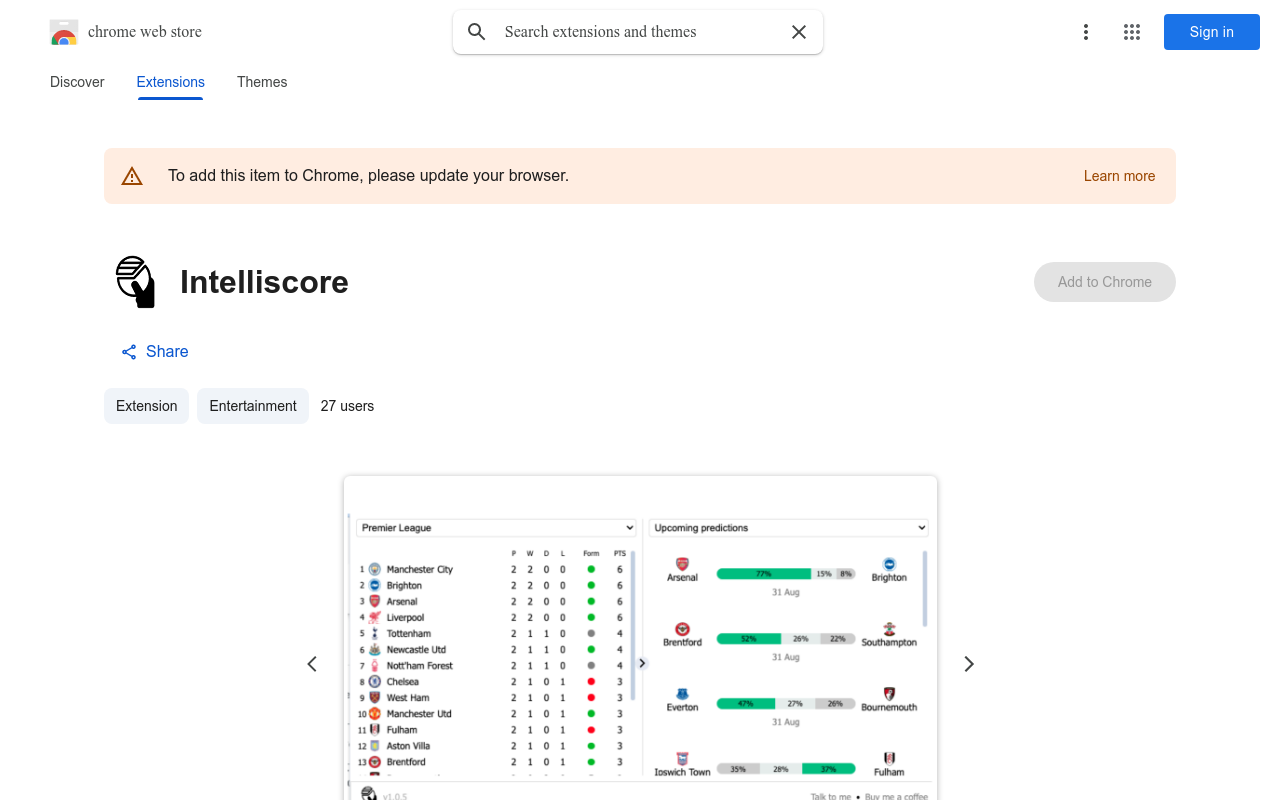Open the three-dot more options menu
1280x800 pixels.
pyautogui.click(x=1086, y=32)
